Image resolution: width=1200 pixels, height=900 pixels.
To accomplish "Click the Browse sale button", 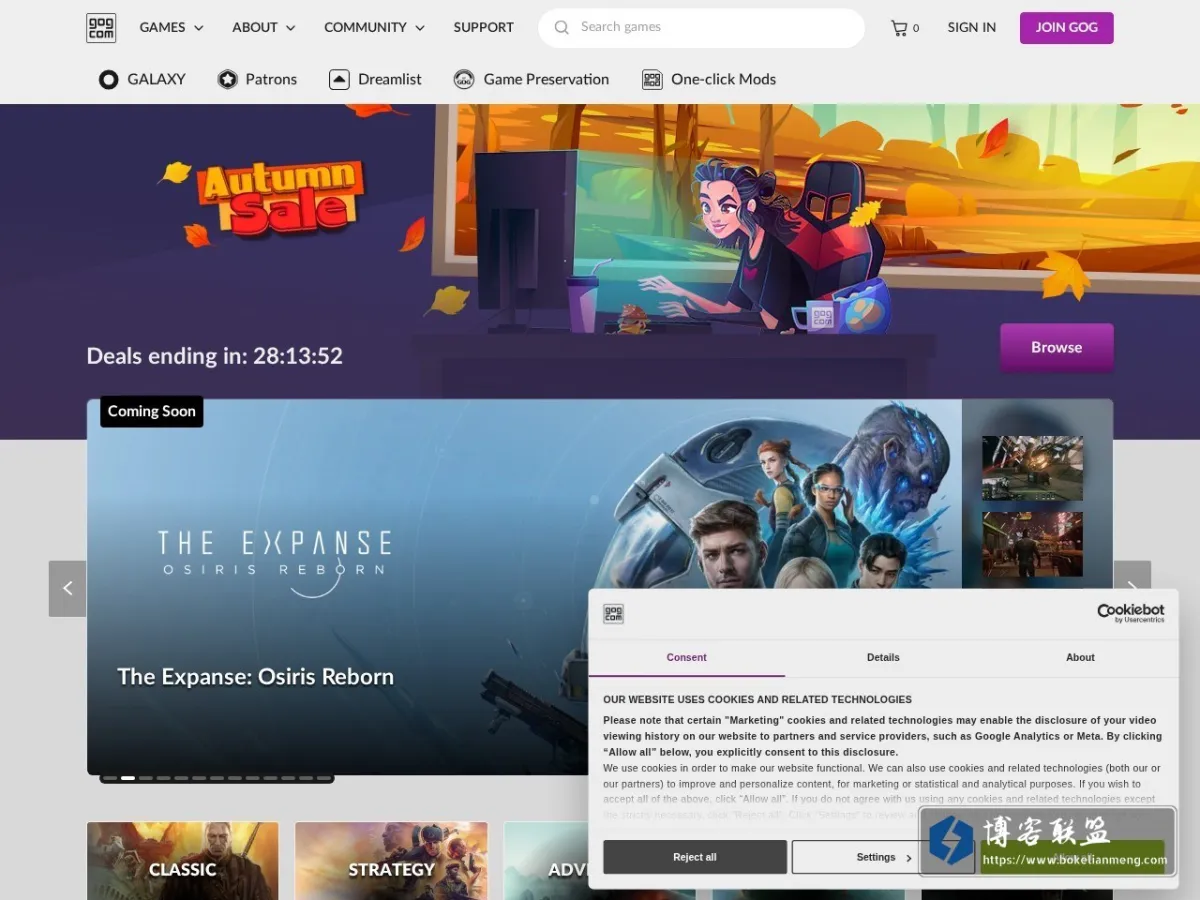I will tap(1056, 347).
